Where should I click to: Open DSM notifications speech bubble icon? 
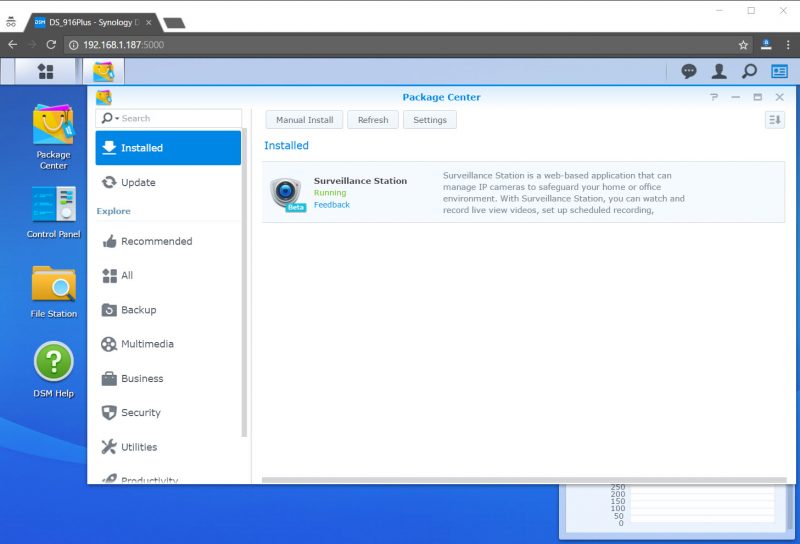(689, 71)
